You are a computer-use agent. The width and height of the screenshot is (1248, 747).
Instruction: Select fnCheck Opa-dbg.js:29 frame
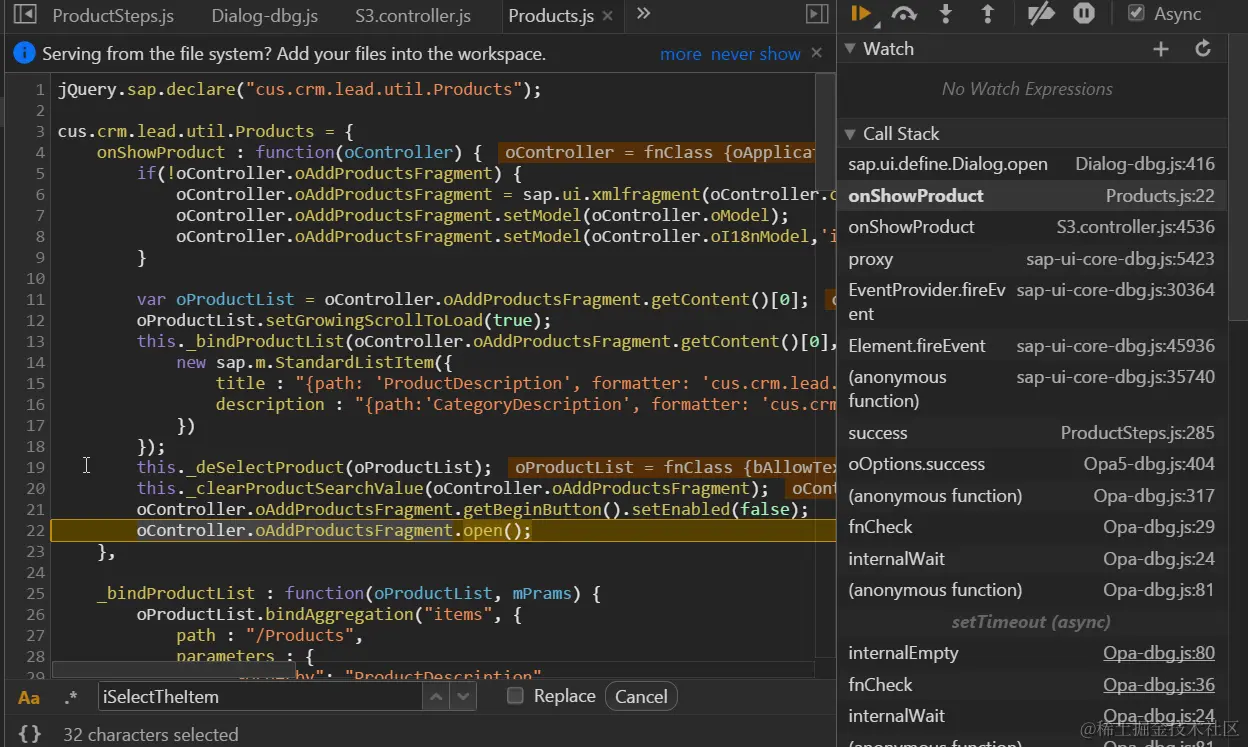pos(1032,527)
